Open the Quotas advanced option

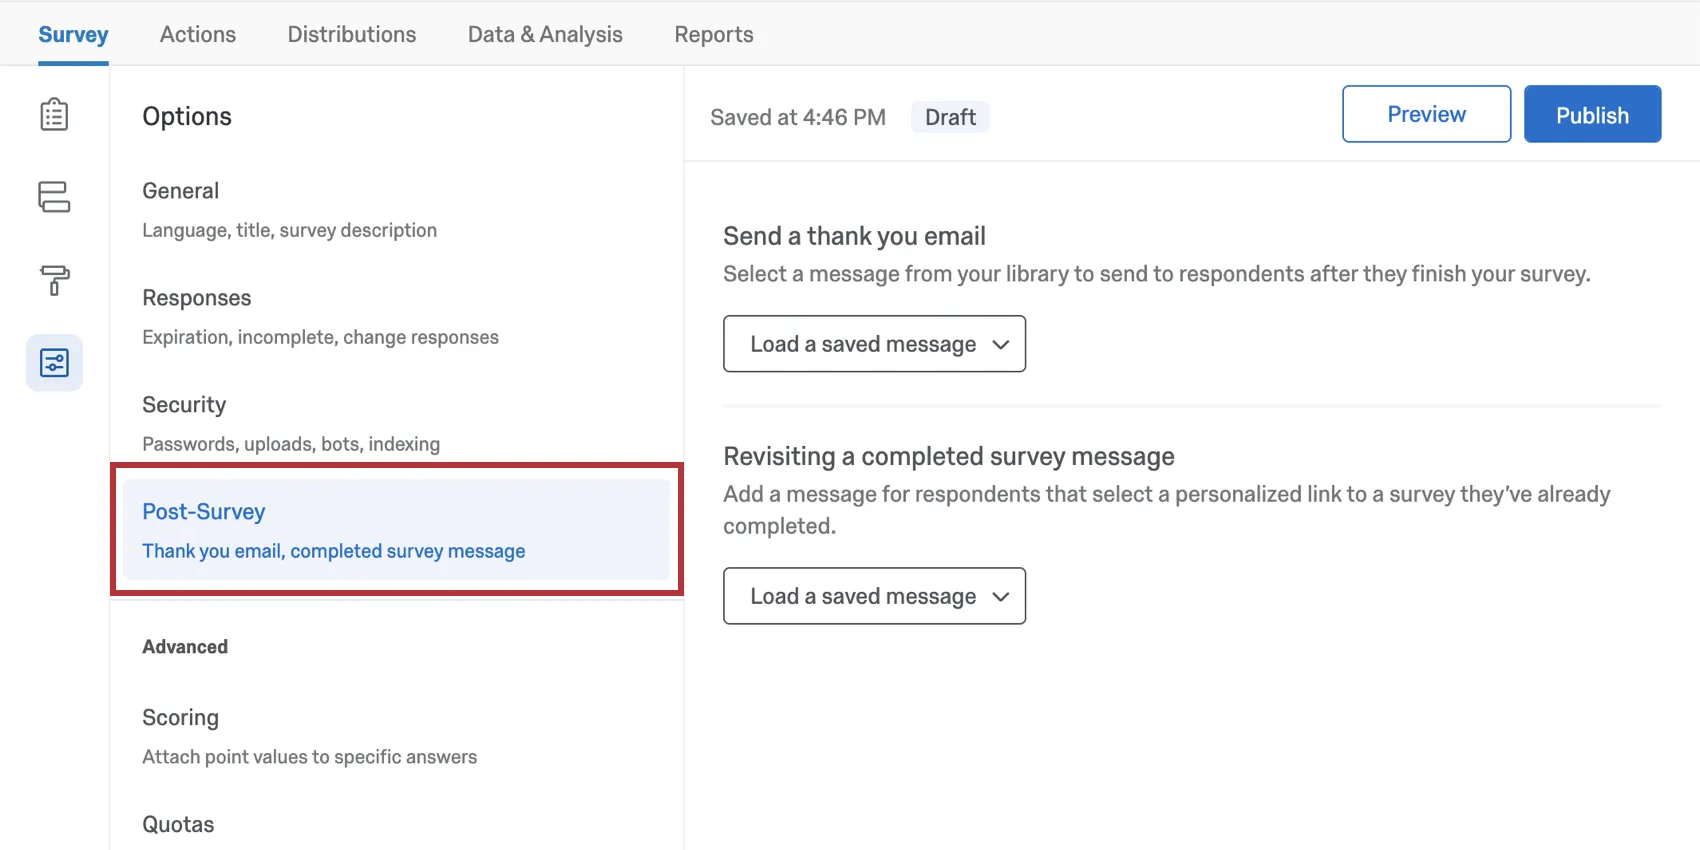pos(178,824)
